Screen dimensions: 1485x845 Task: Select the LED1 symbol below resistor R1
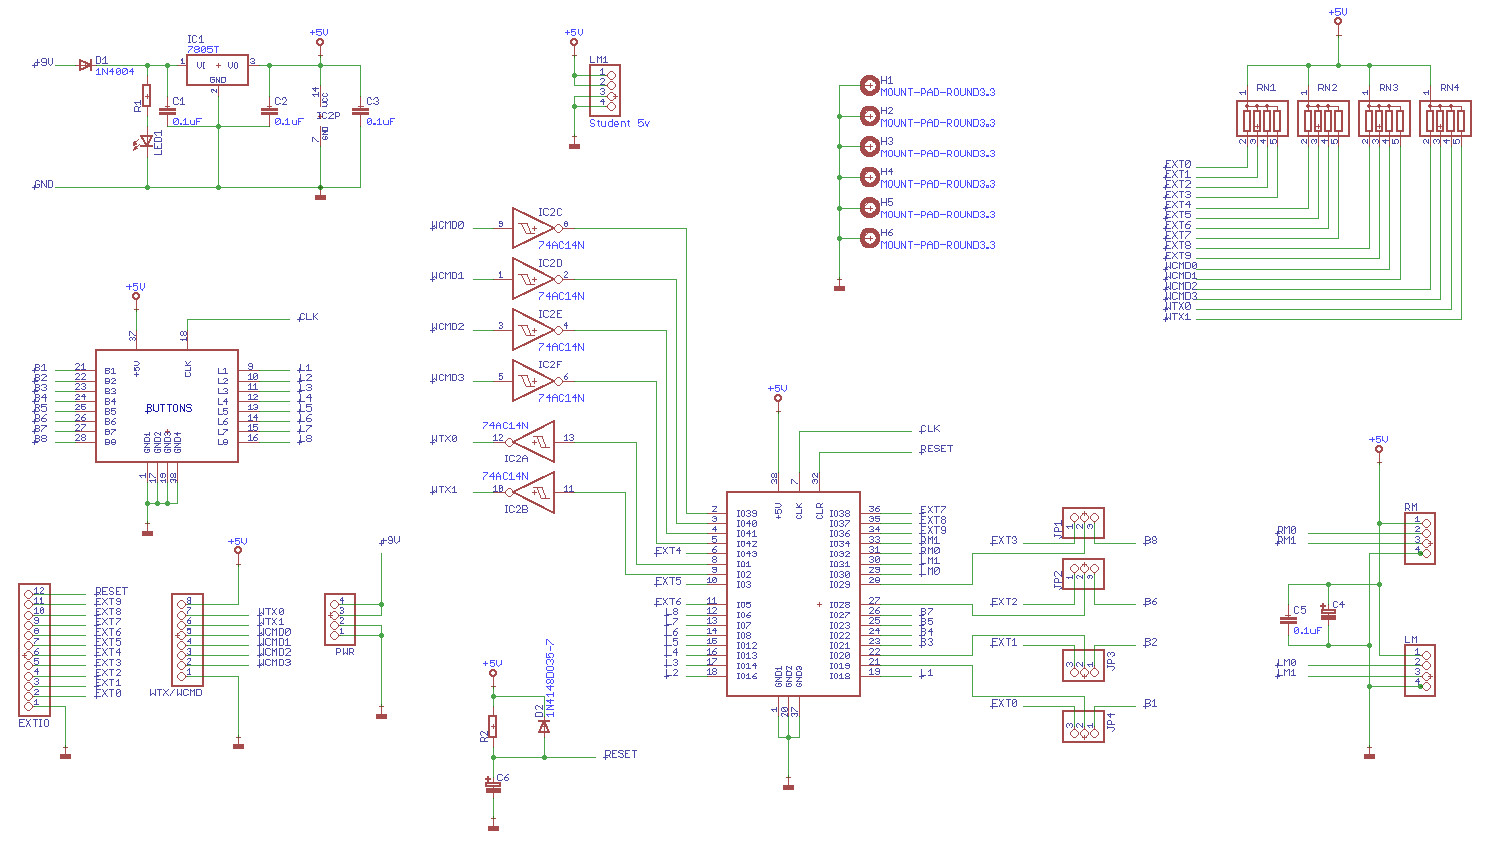tap(147, 142)
